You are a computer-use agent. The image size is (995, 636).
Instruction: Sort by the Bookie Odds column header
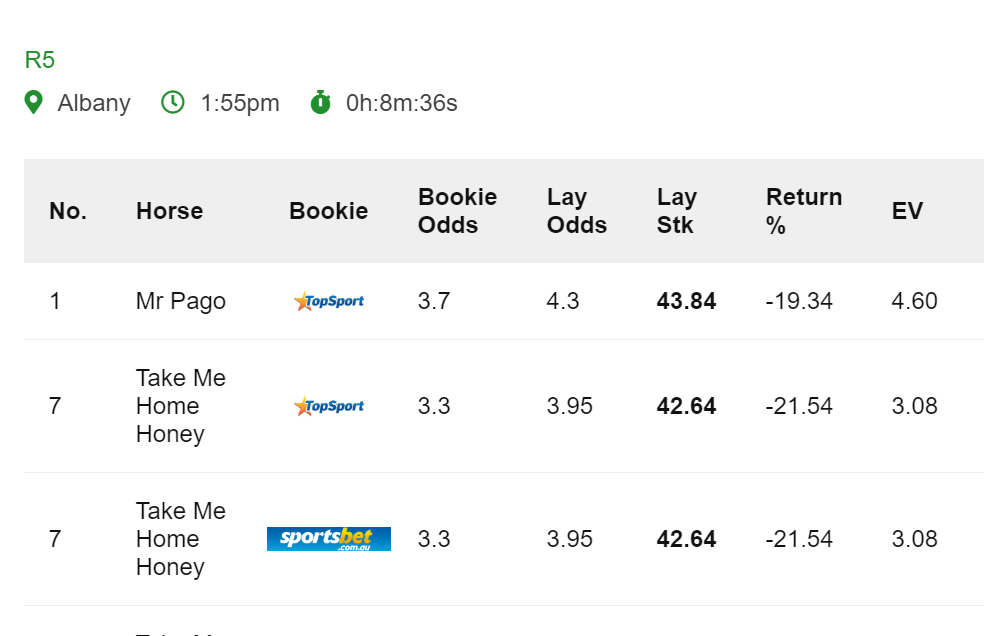(x=458, y=211)
